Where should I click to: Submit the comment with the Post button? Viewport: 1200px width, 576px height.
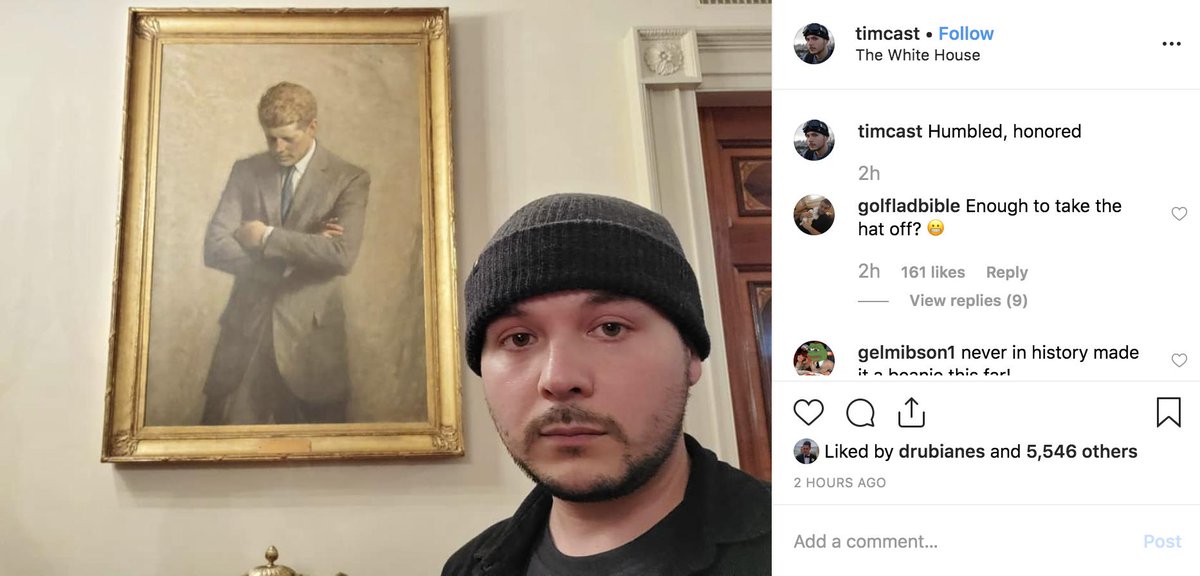tap(1162, 541)
